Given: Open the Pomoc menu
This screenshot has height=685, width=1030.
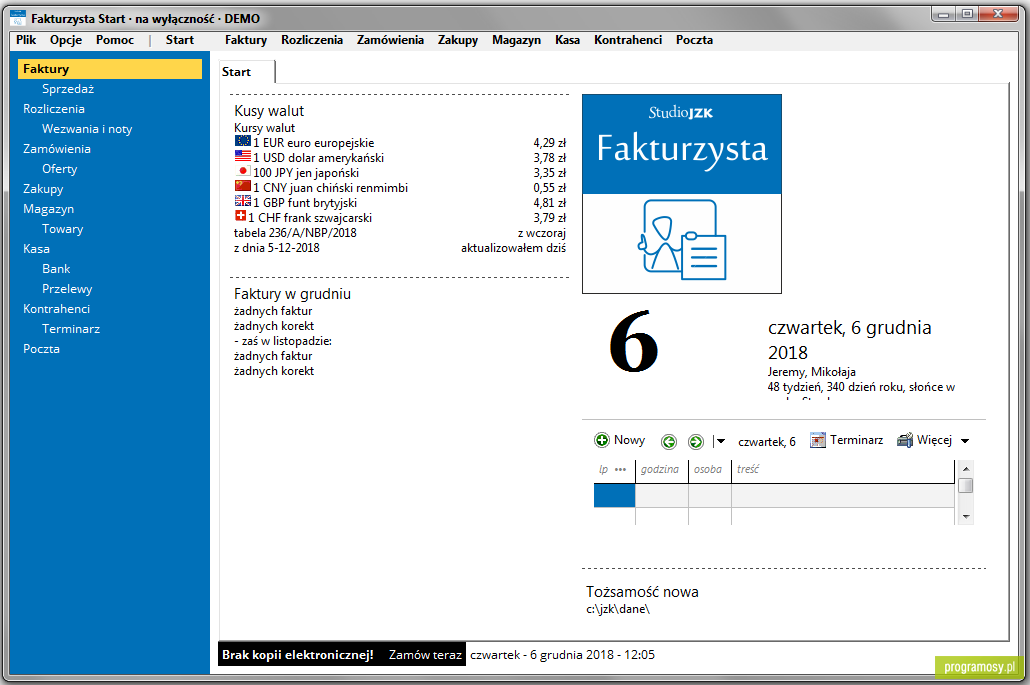Looking at the screenshot, I should tap(115, 40).
